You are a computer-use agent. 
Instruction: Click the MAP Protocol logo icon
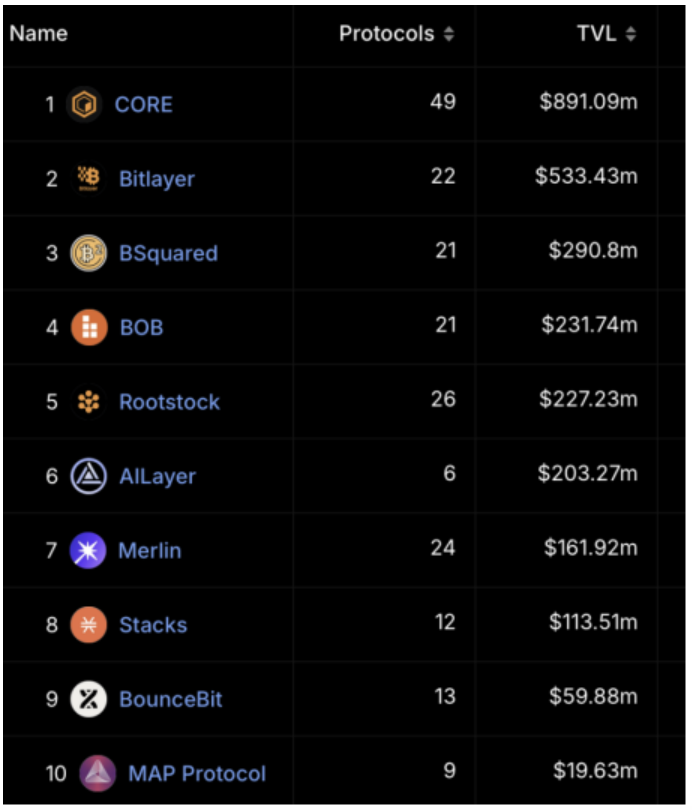tap(98, 773)
